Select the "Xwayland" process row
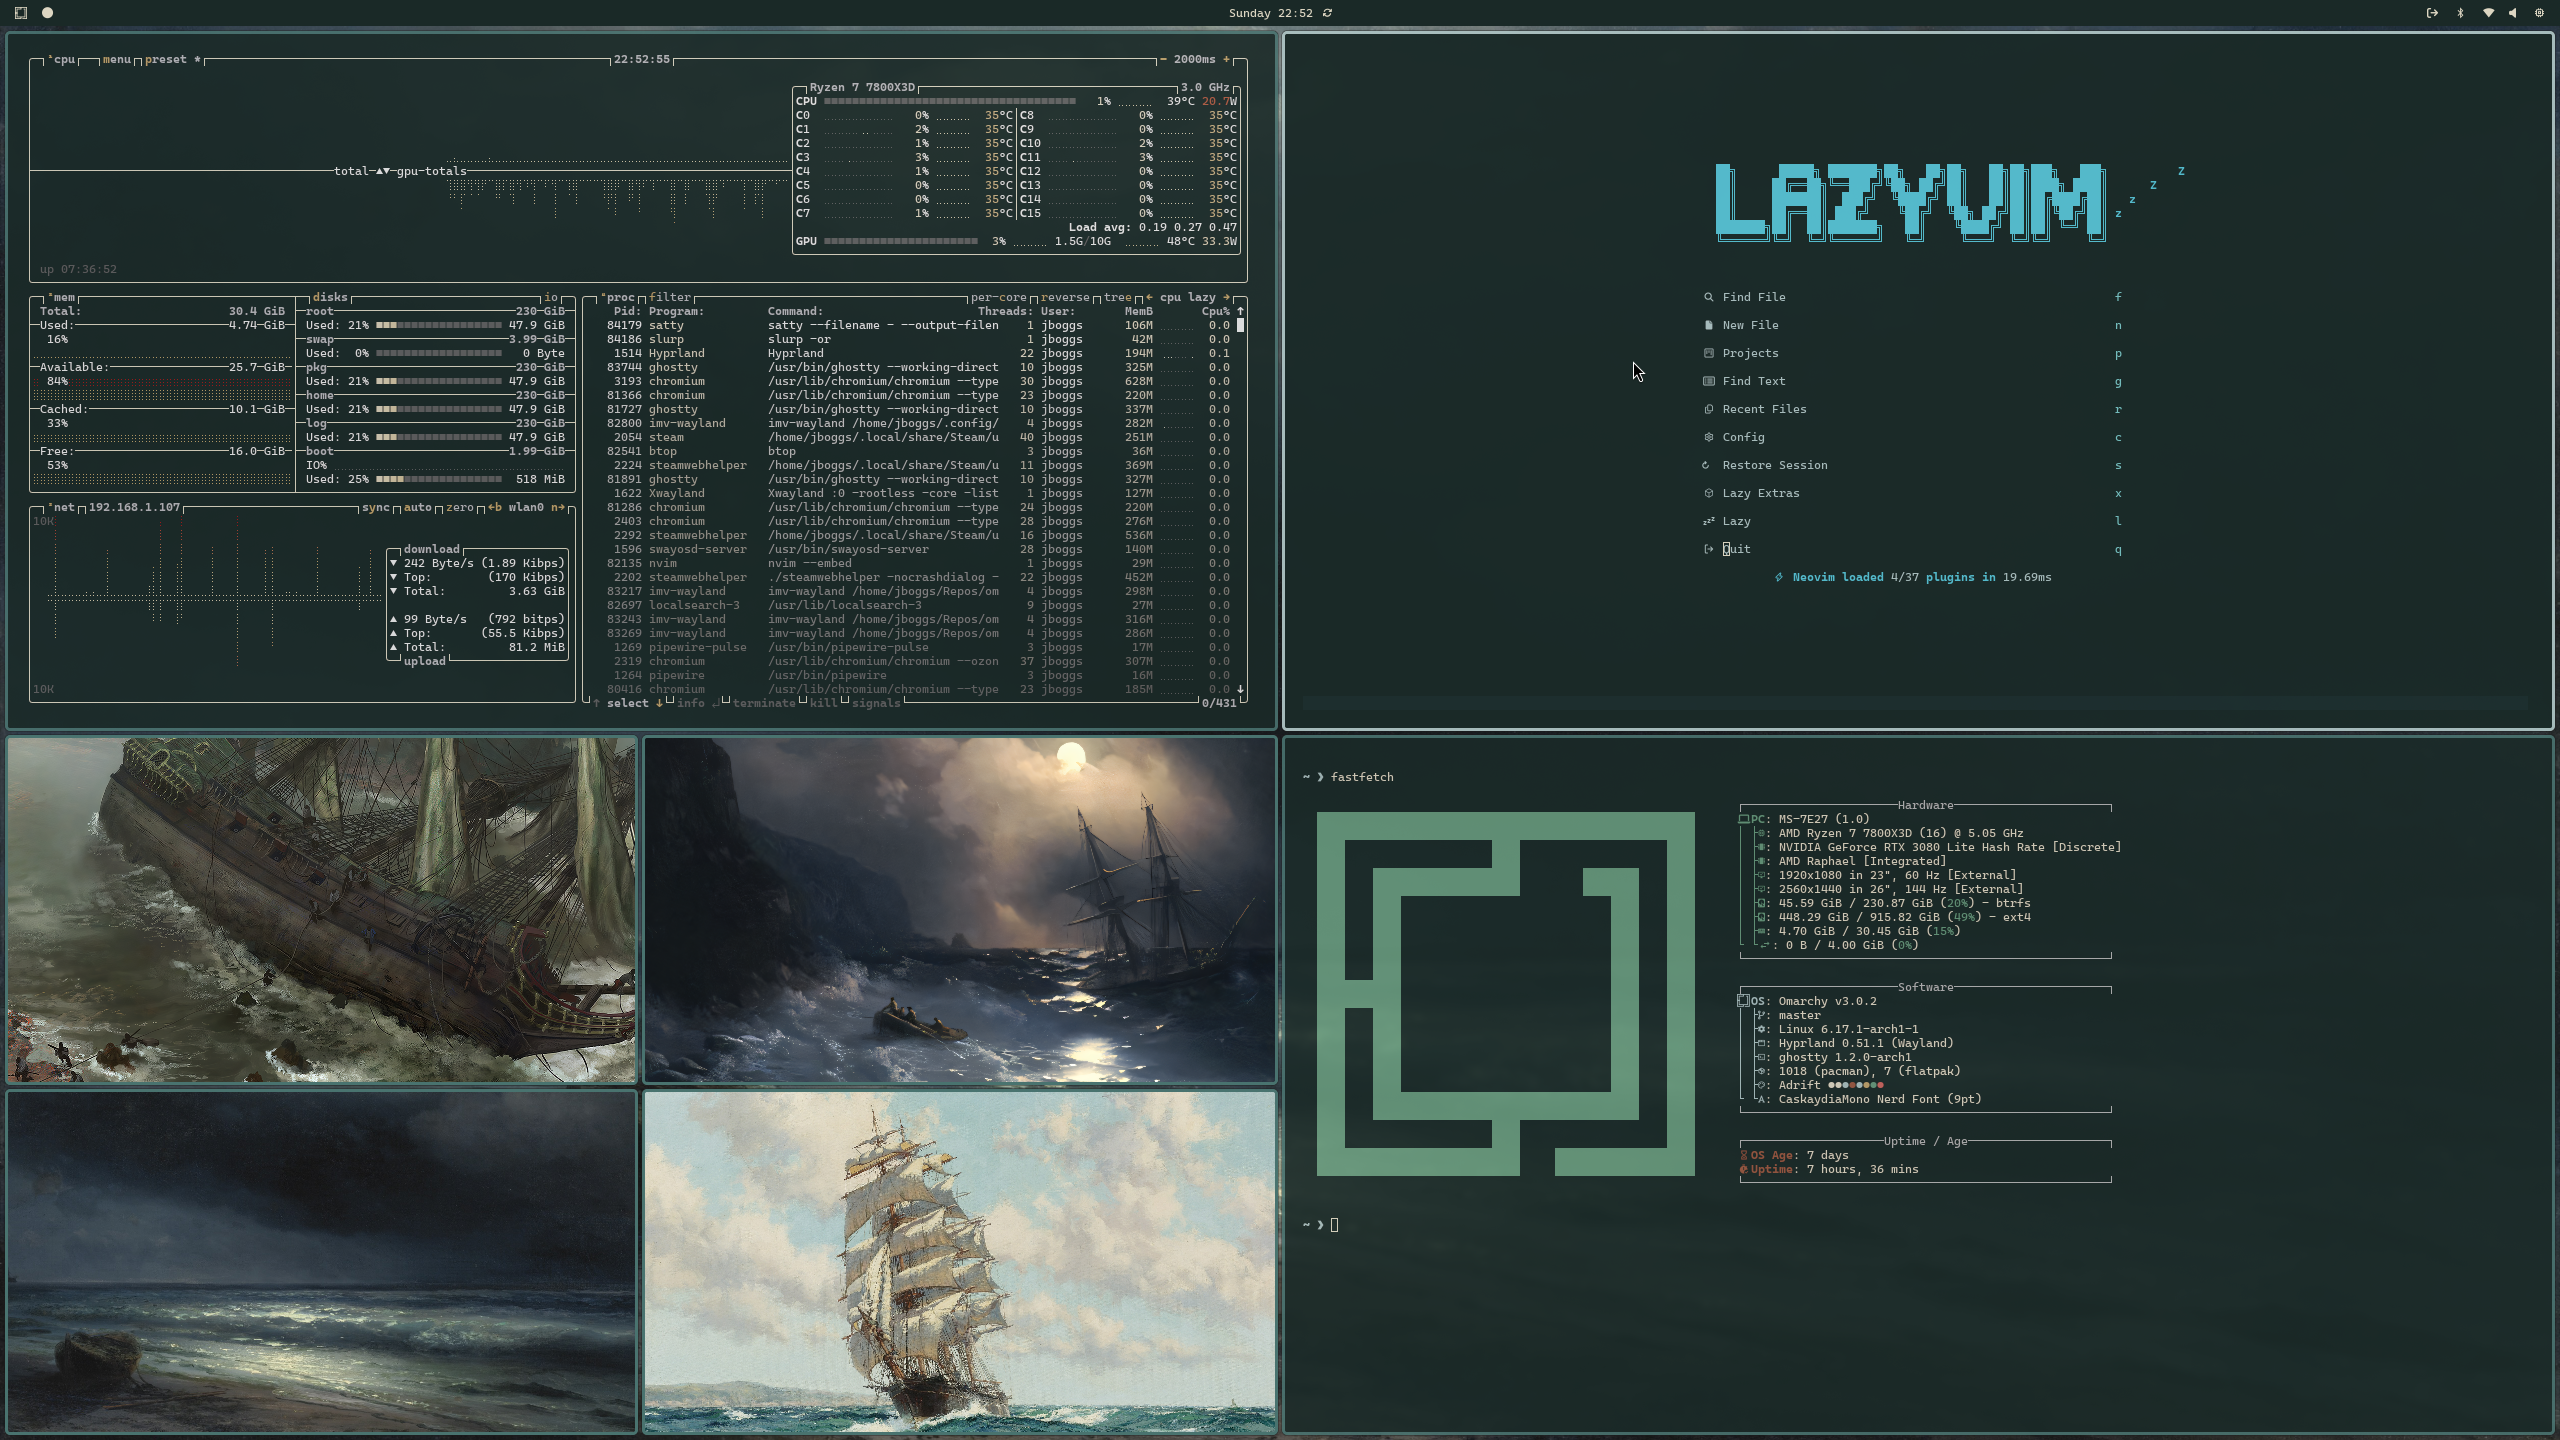This screenshot has width=2560, height=1440. 918,493
